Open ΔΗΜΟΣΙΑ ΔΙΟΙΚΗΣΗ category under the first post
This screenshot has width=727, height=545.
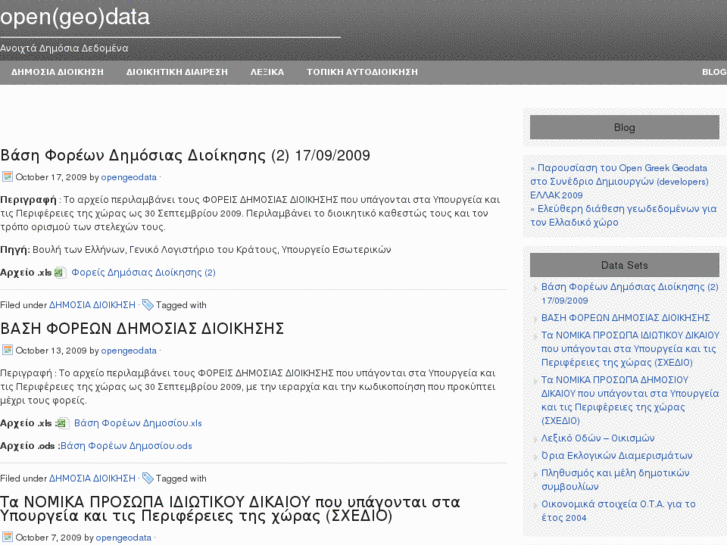pyautogui.click(x=92, y=305)
